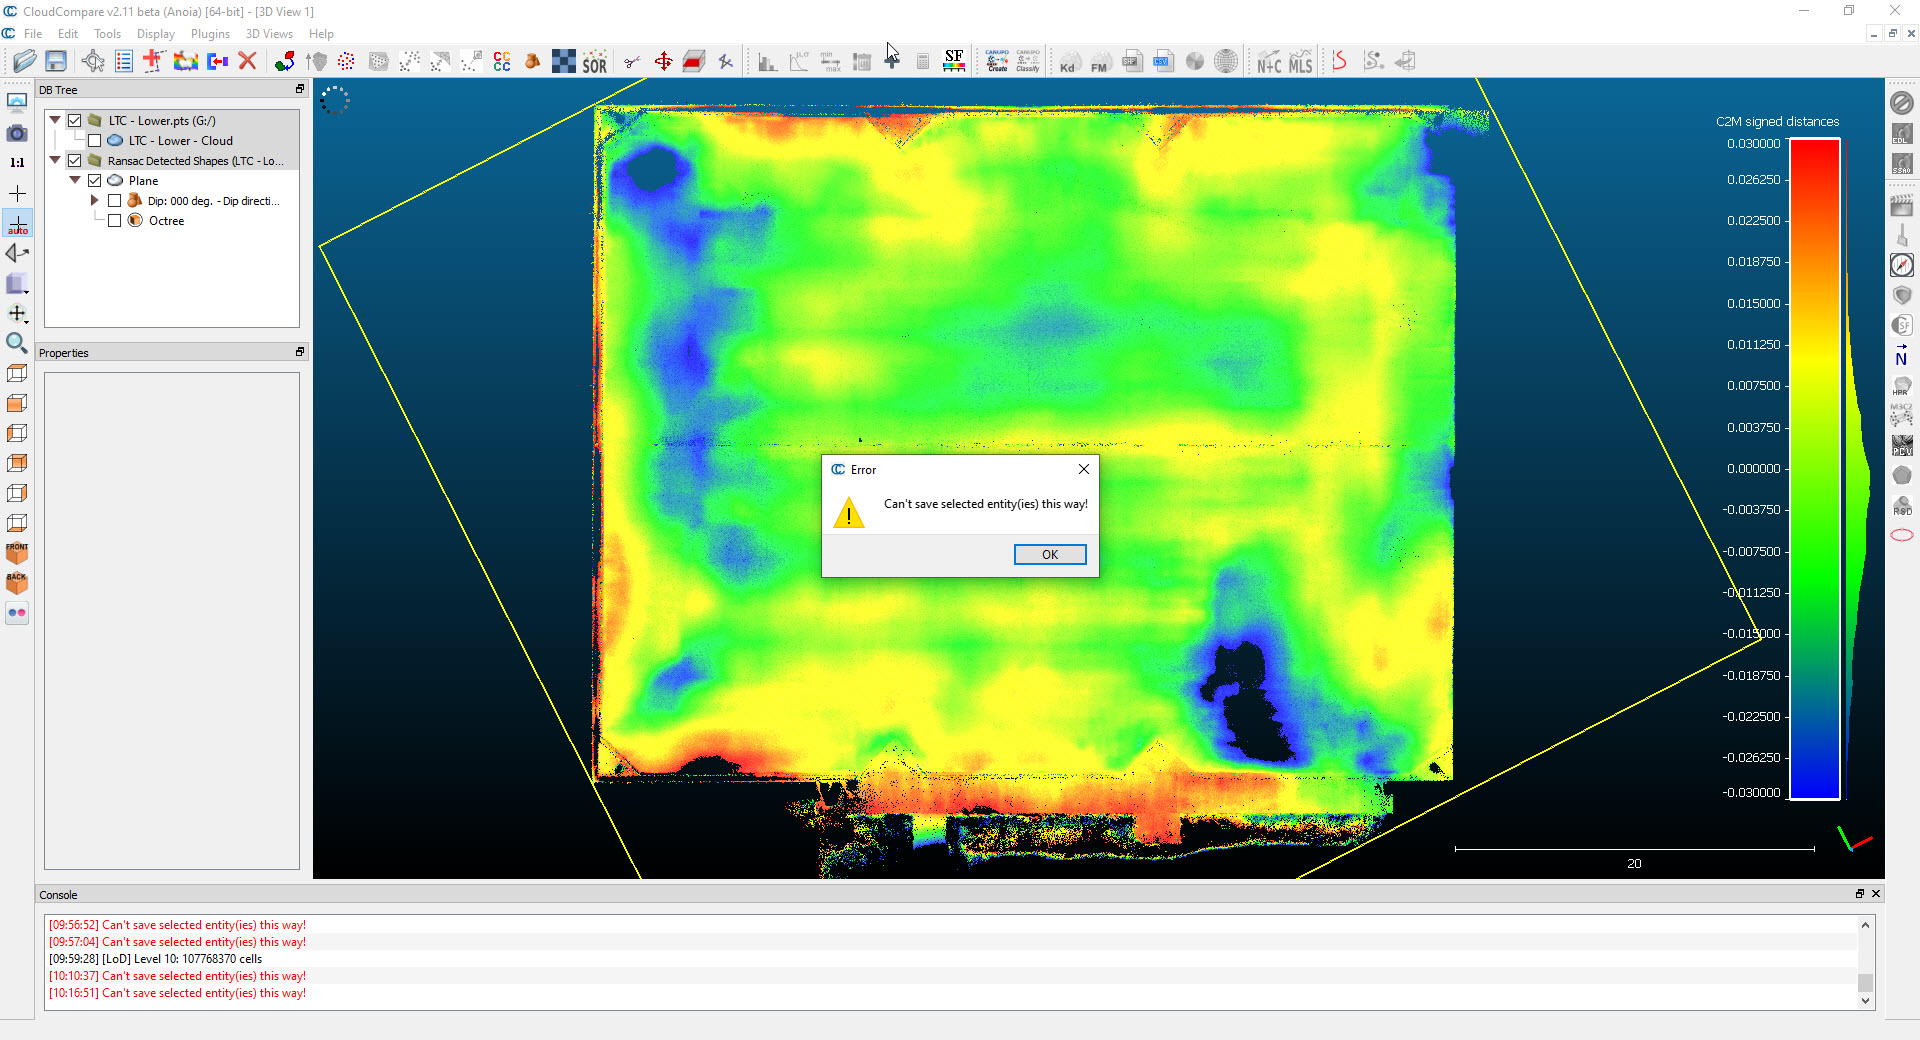The width and height of the screenshot is (1920, 1040).
Task: Open the Translate/Rotate tool
Action: [663, 62]
